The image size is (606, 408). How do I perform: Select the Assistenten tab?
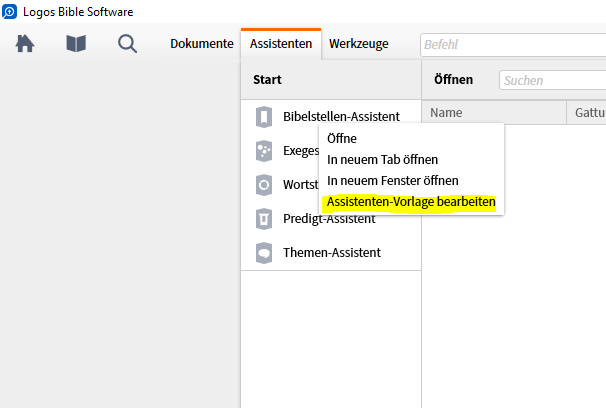click(281, 44)
